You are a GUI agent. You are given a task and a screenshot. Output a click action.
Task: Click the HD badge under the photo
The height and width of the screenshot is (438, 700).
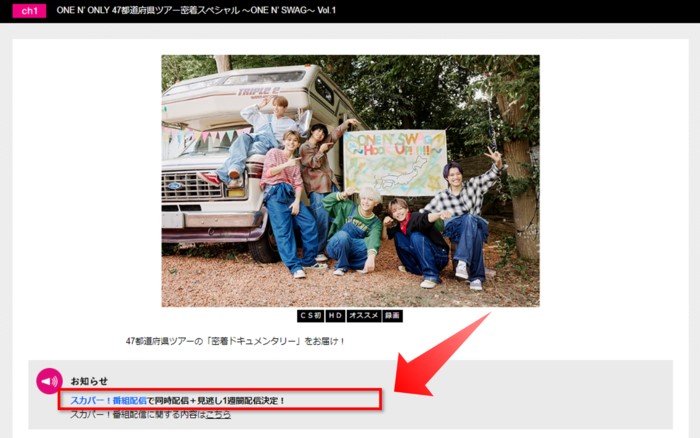pos(335,316)
